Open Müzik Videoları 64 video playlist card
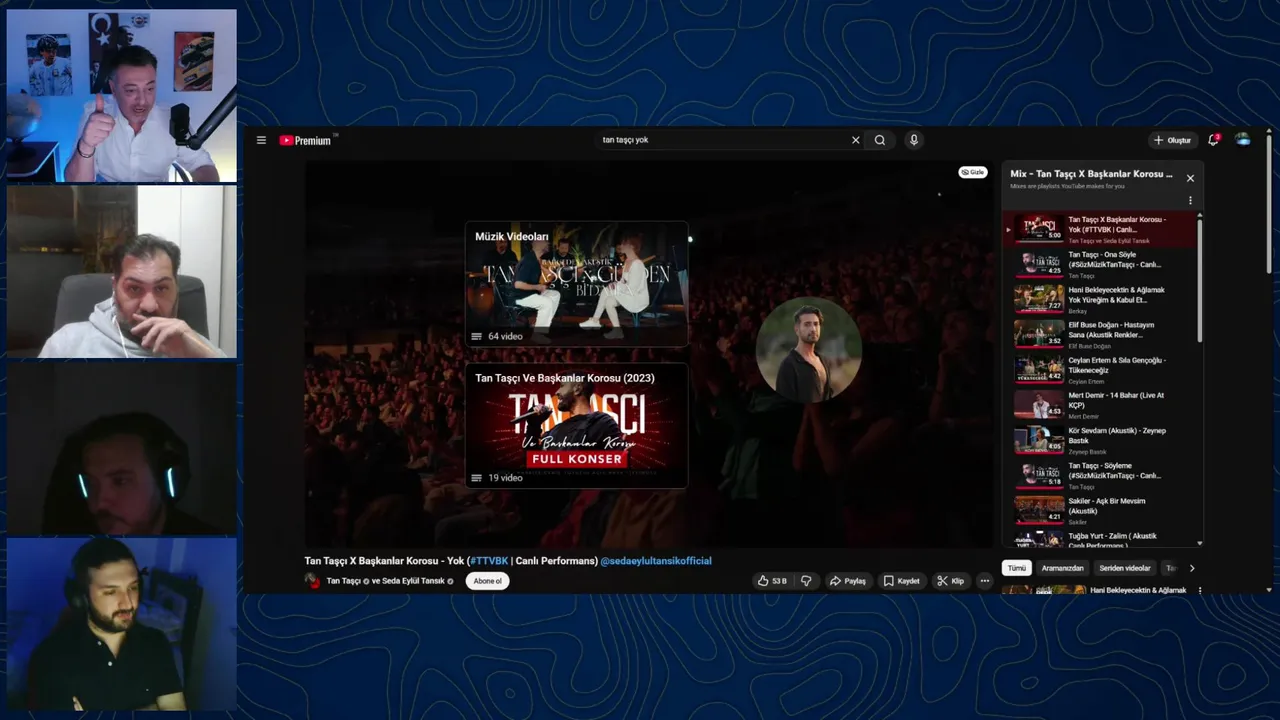 tap(577, 284)
